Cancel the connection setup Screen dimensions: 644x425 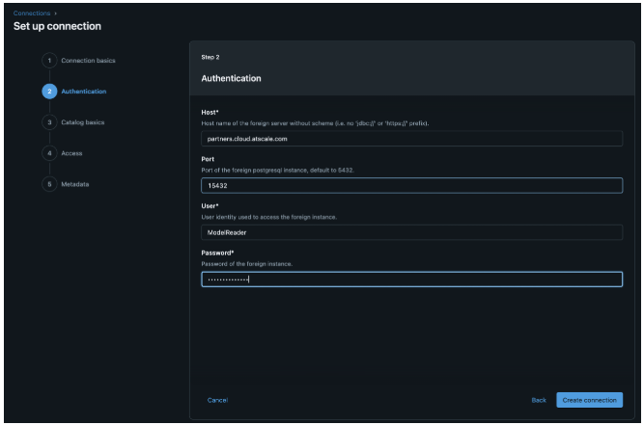pyautogui.click(x=218, y=400)
